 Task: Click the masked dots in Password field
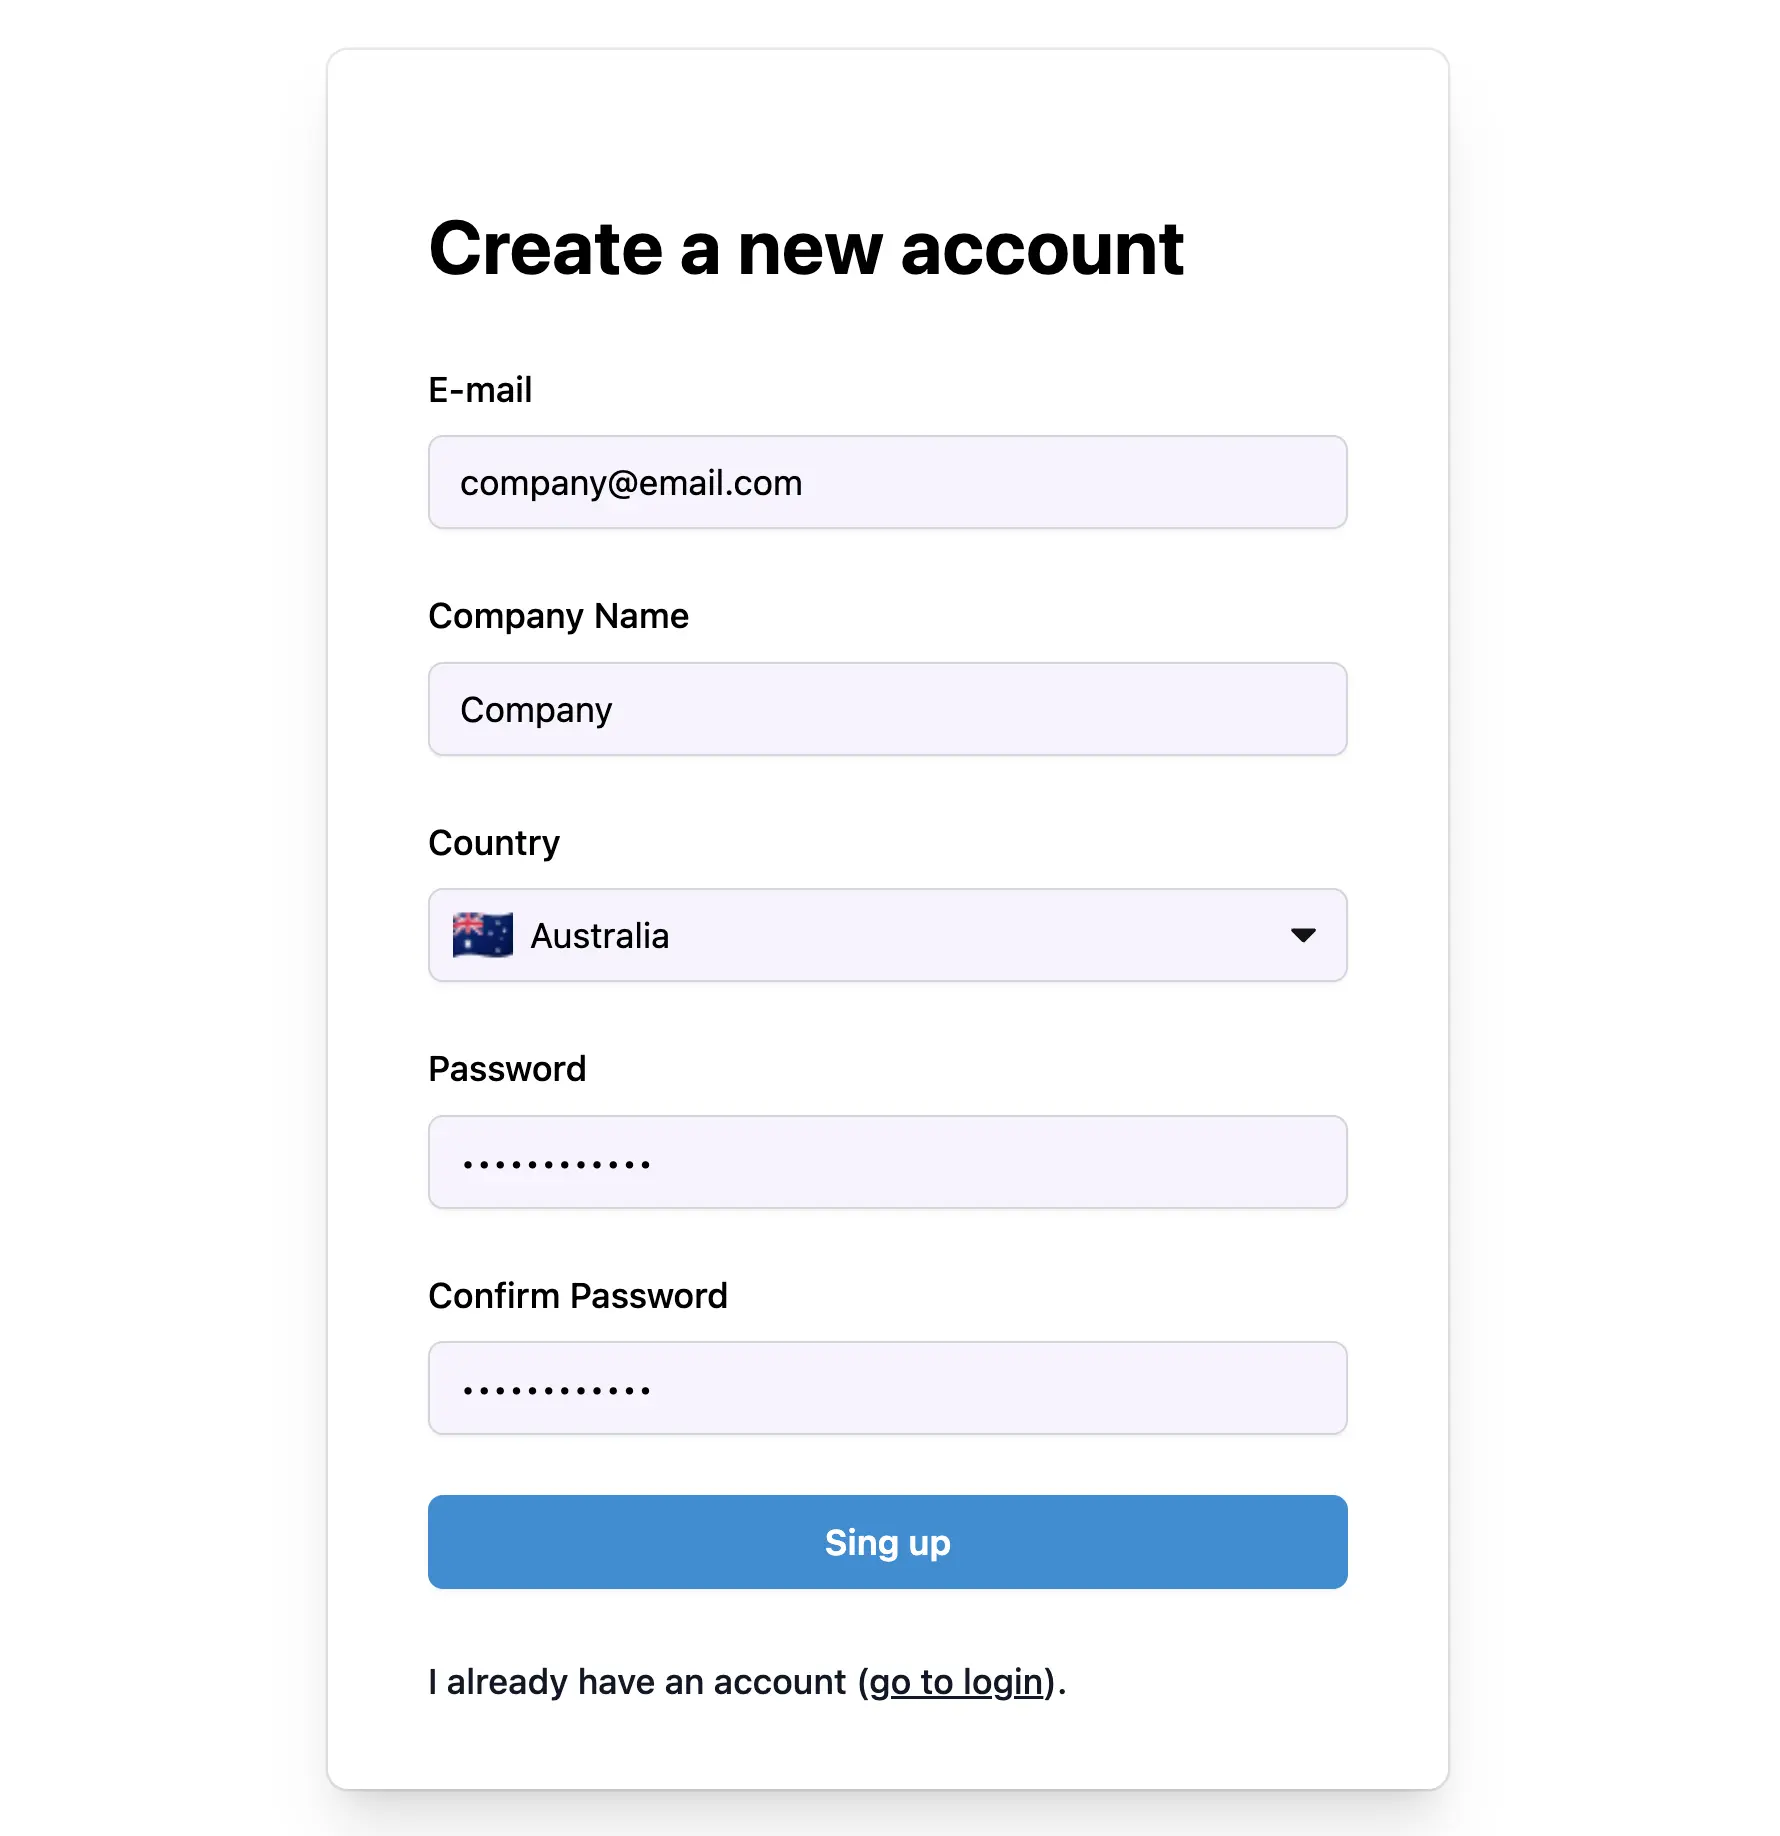(557, 1164)
